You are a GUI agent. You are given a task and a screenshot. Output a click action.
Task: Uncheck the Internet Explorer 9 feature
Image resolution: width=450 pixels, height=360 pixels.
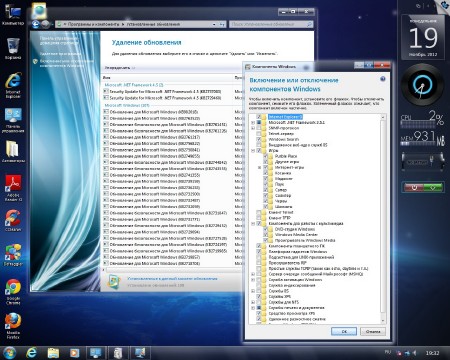[x=259, y=117]
